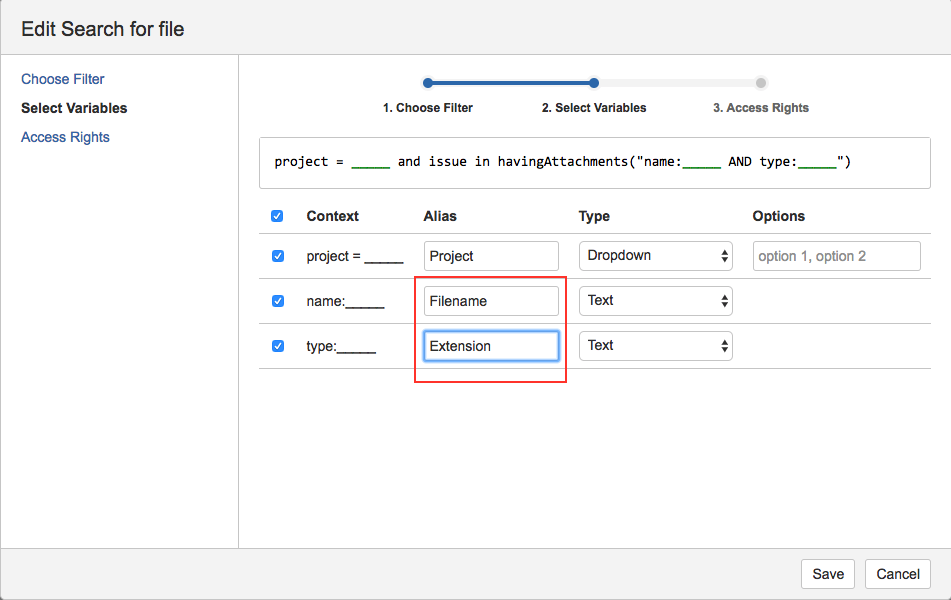The width and height of the screenshot is (951, 600).
Task: Toggle the type variable checkbox
Action: coord(278,346)
